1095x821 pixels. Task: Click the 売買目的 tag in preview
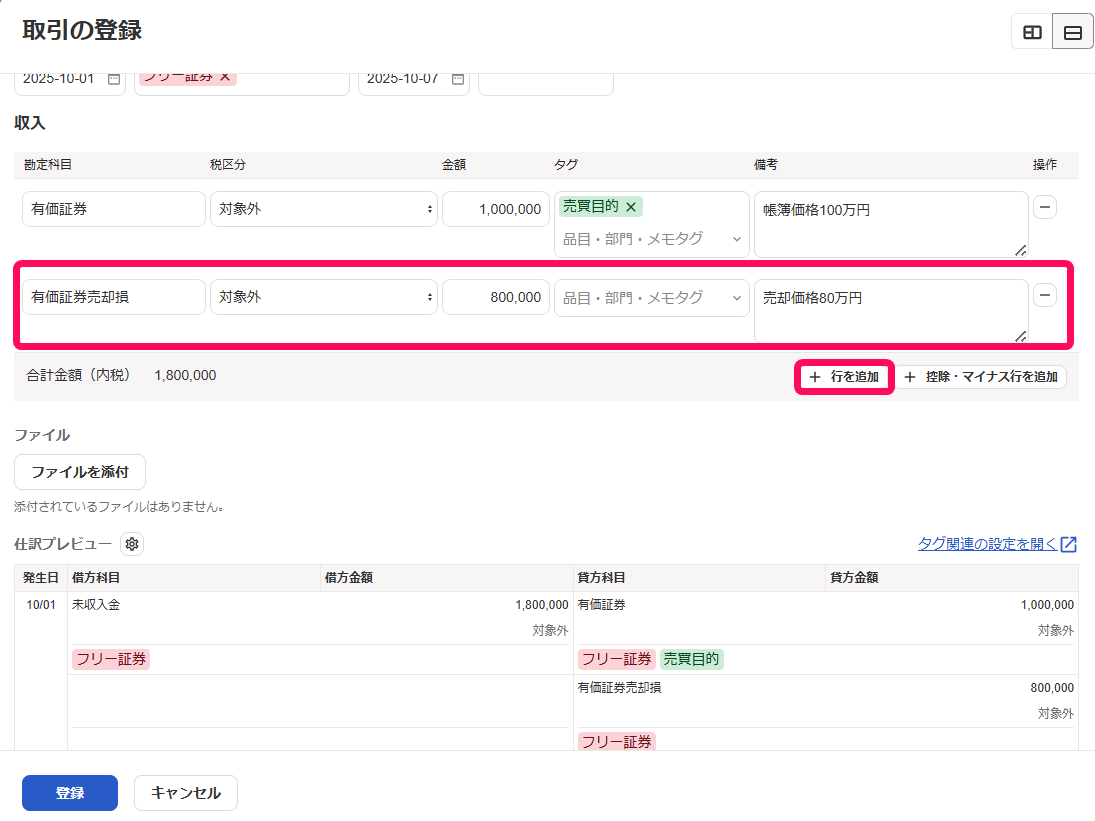691,659
